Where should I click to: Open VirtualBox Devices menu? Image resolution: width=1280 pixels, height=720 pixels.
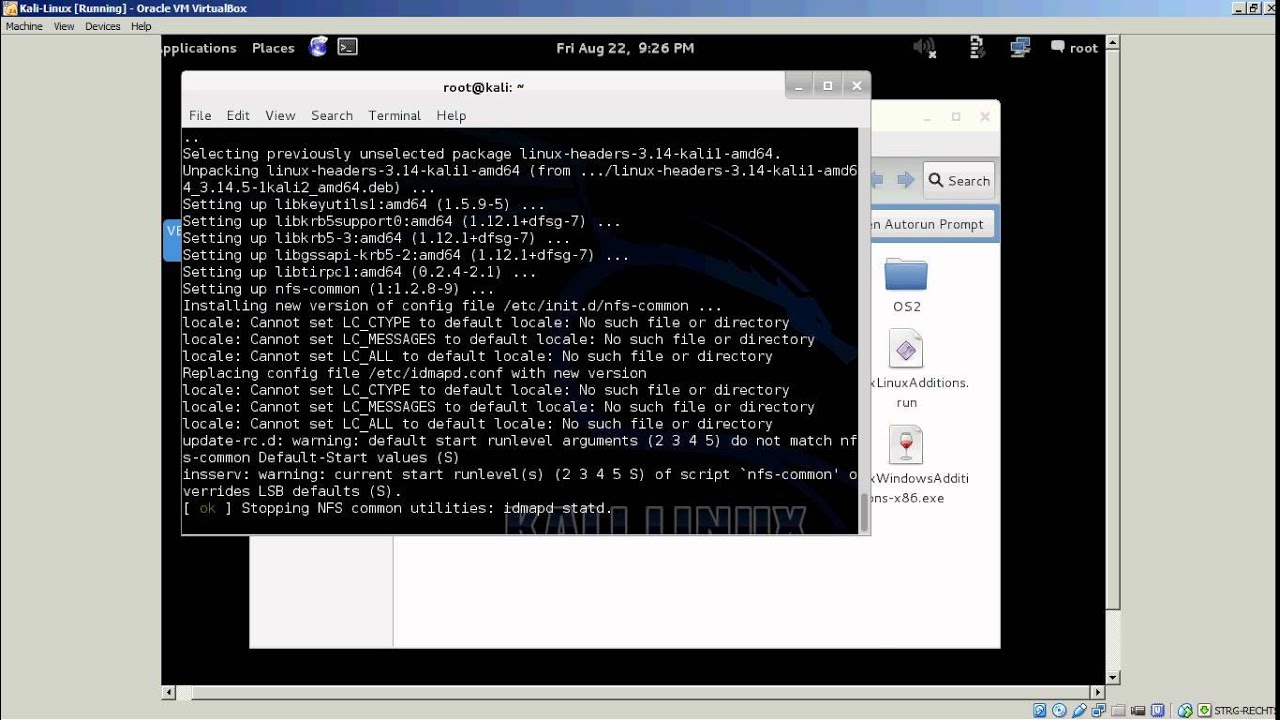(x=103, y=26)
